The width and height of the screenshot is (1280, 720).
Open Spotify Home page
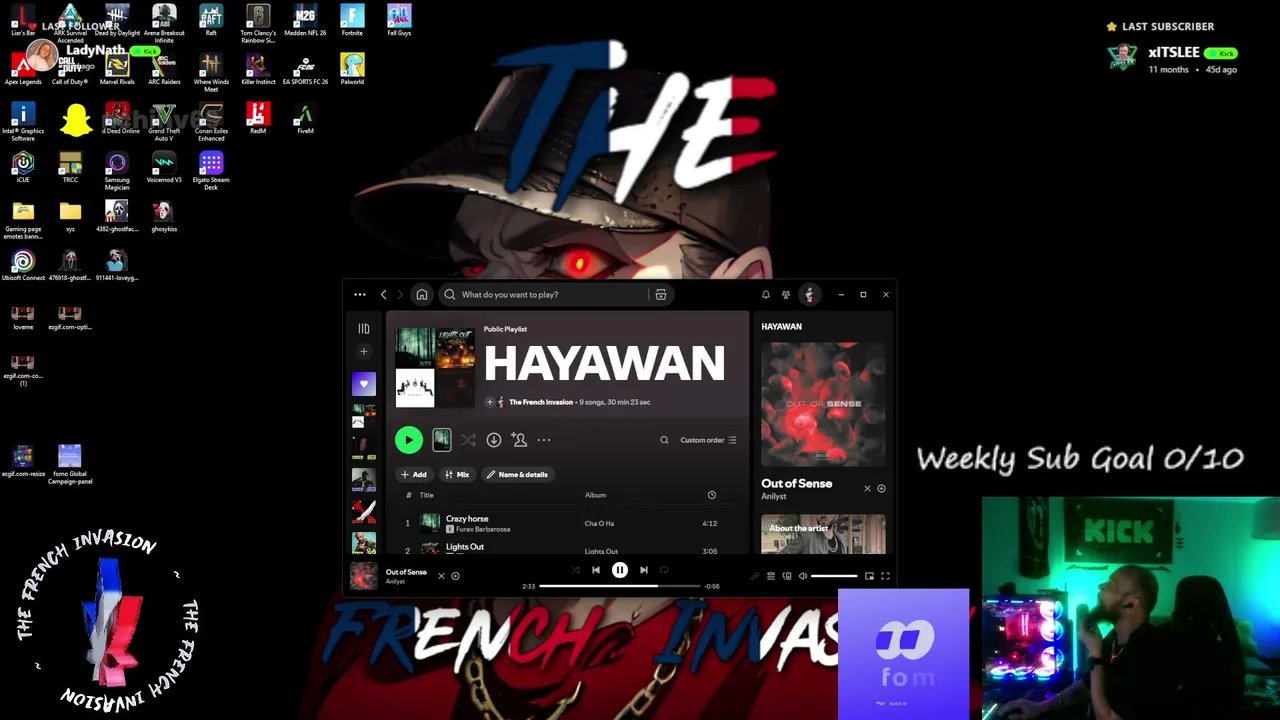422,295
